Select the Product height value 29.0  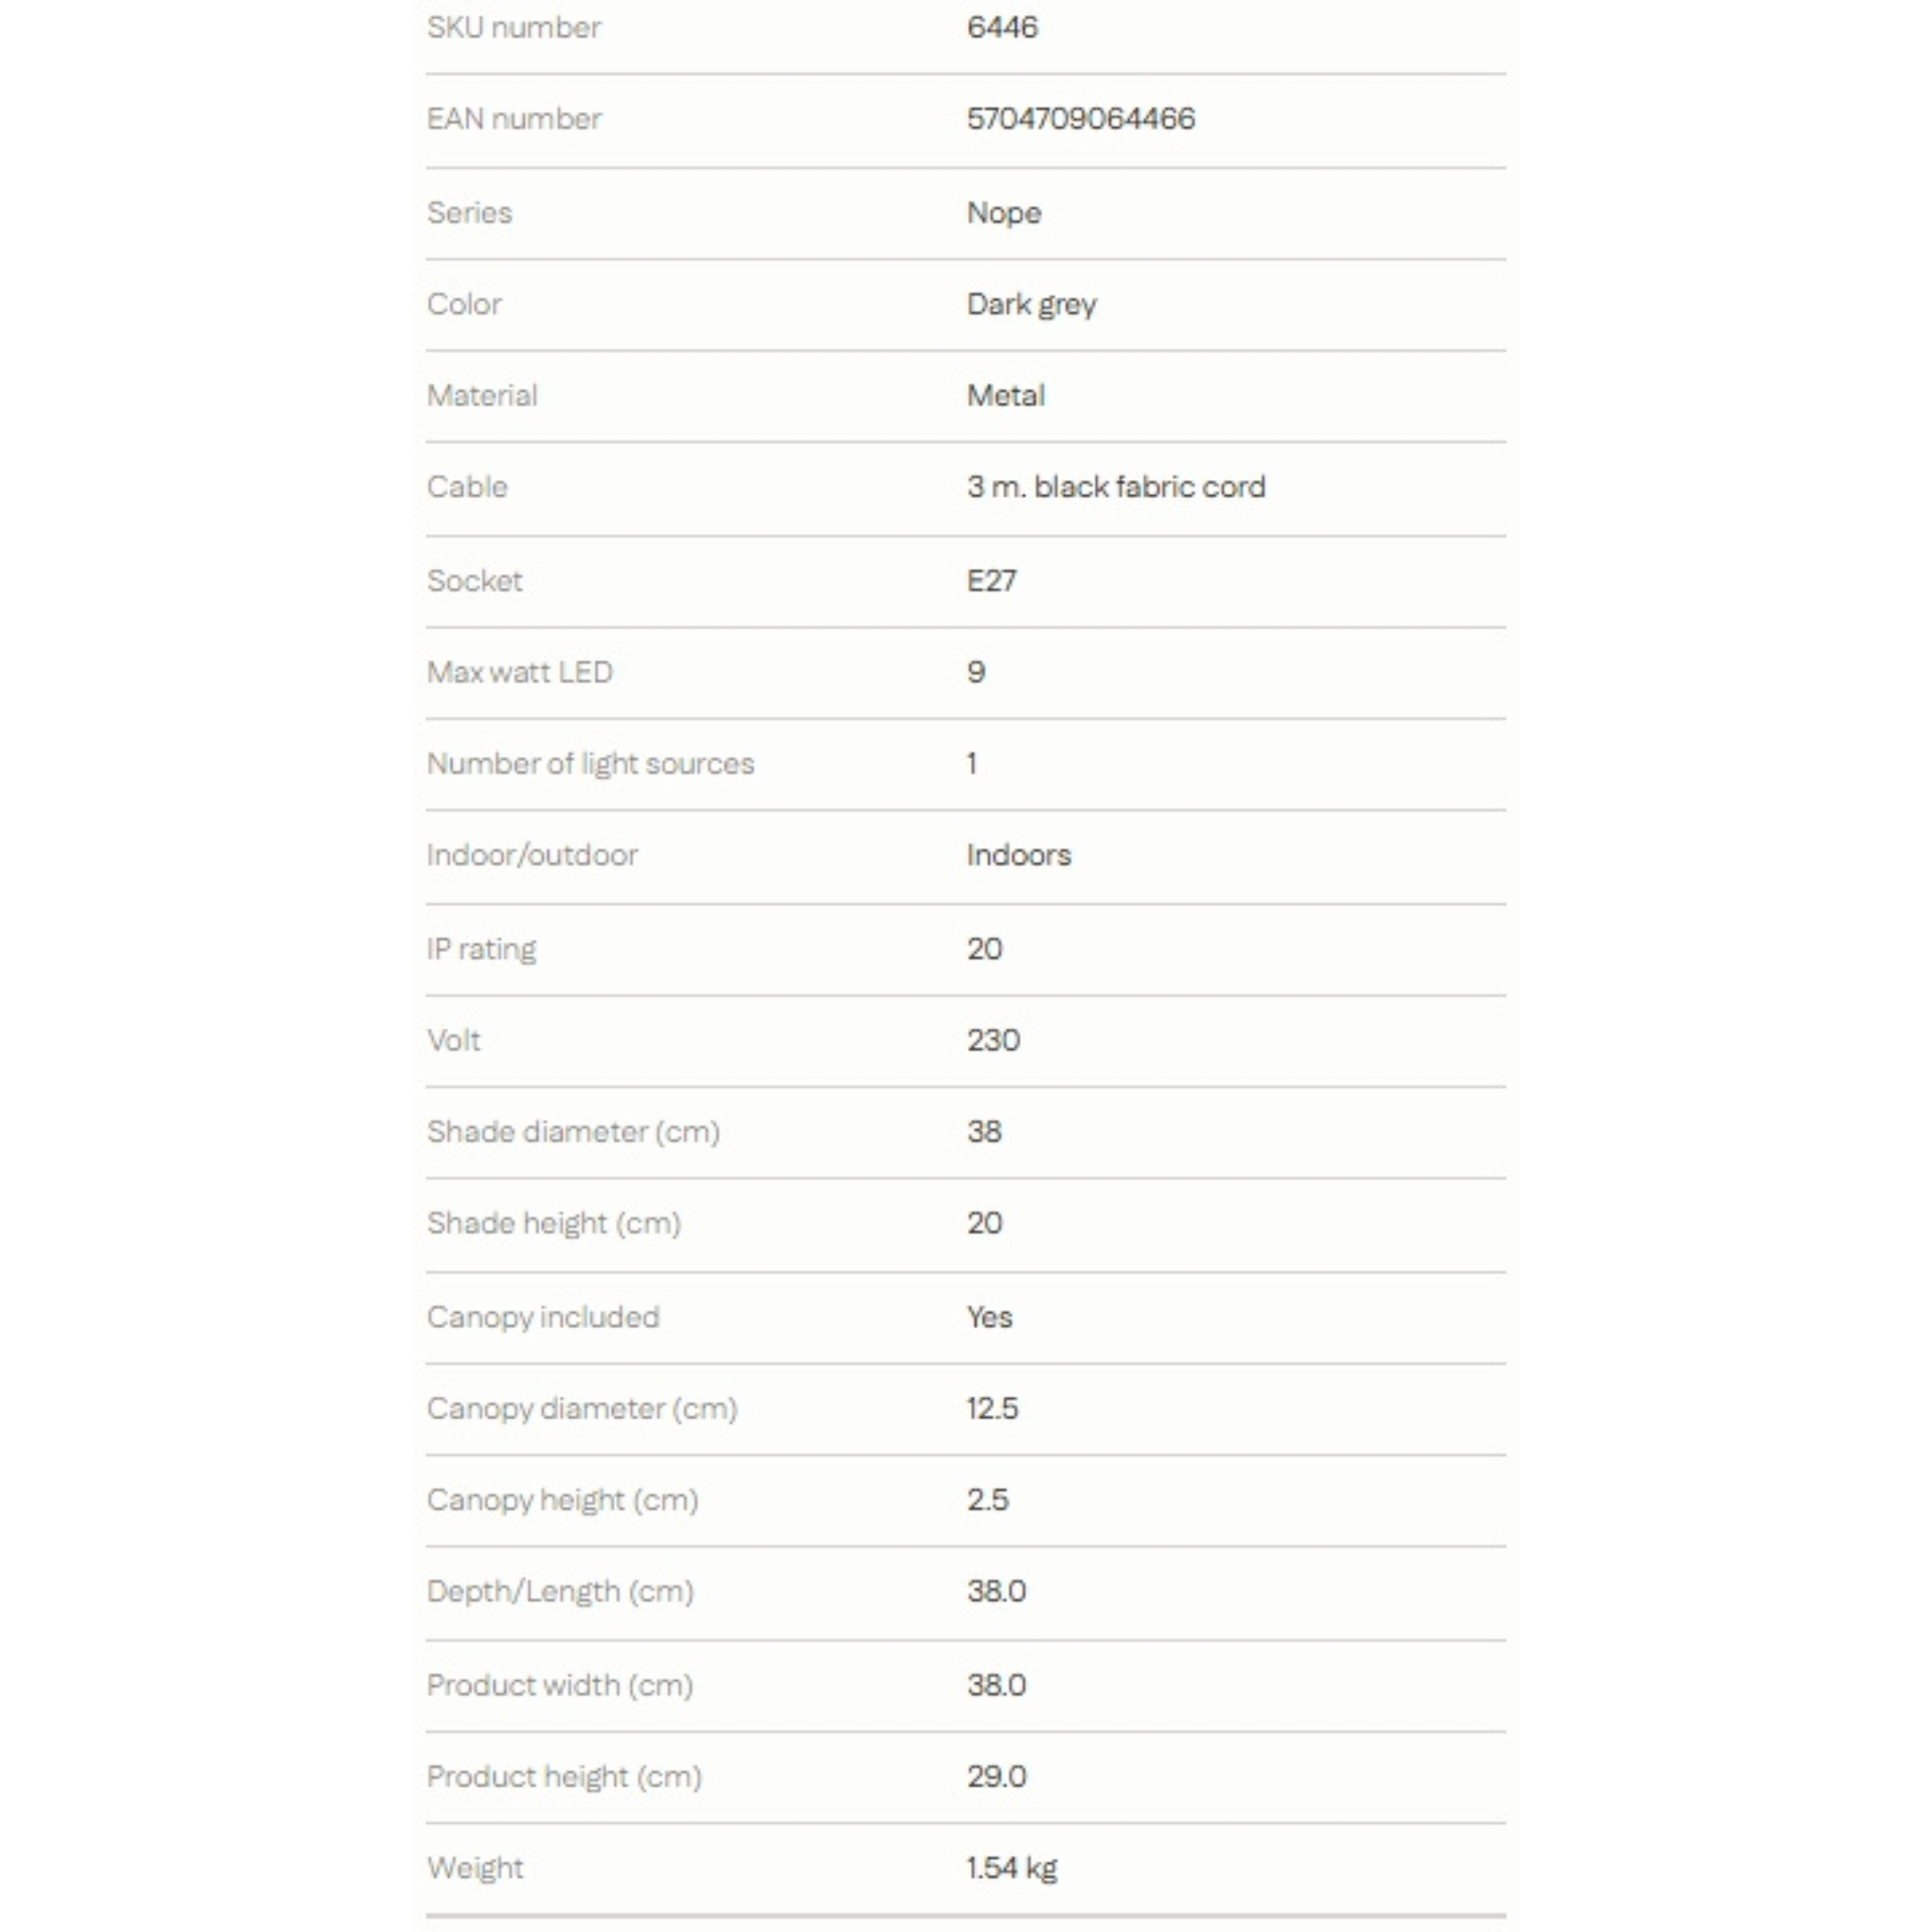coord(996,1776)
